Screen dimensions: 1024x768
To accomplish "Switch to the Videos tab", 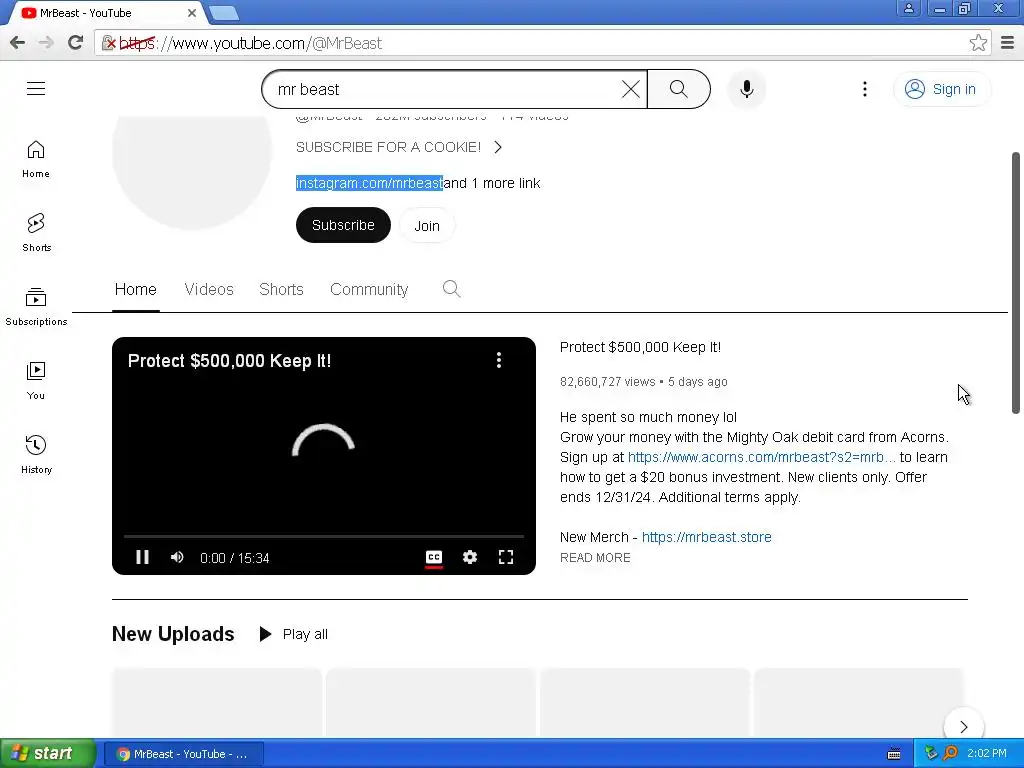I will coord(209,289).
